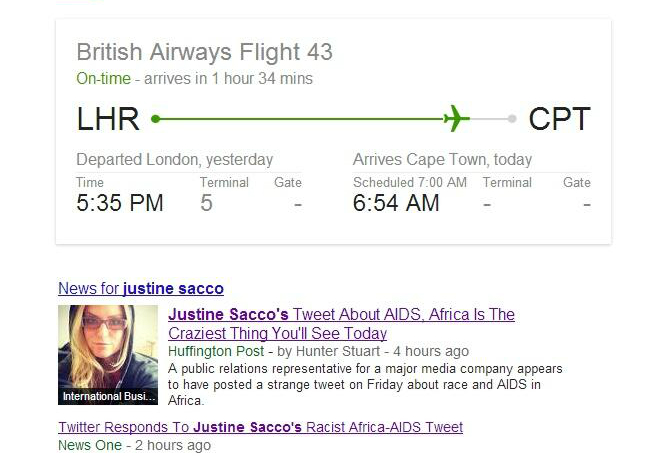Click the Departed London, yesterday label
Screen dimensions: 661x468
point(174,160)
